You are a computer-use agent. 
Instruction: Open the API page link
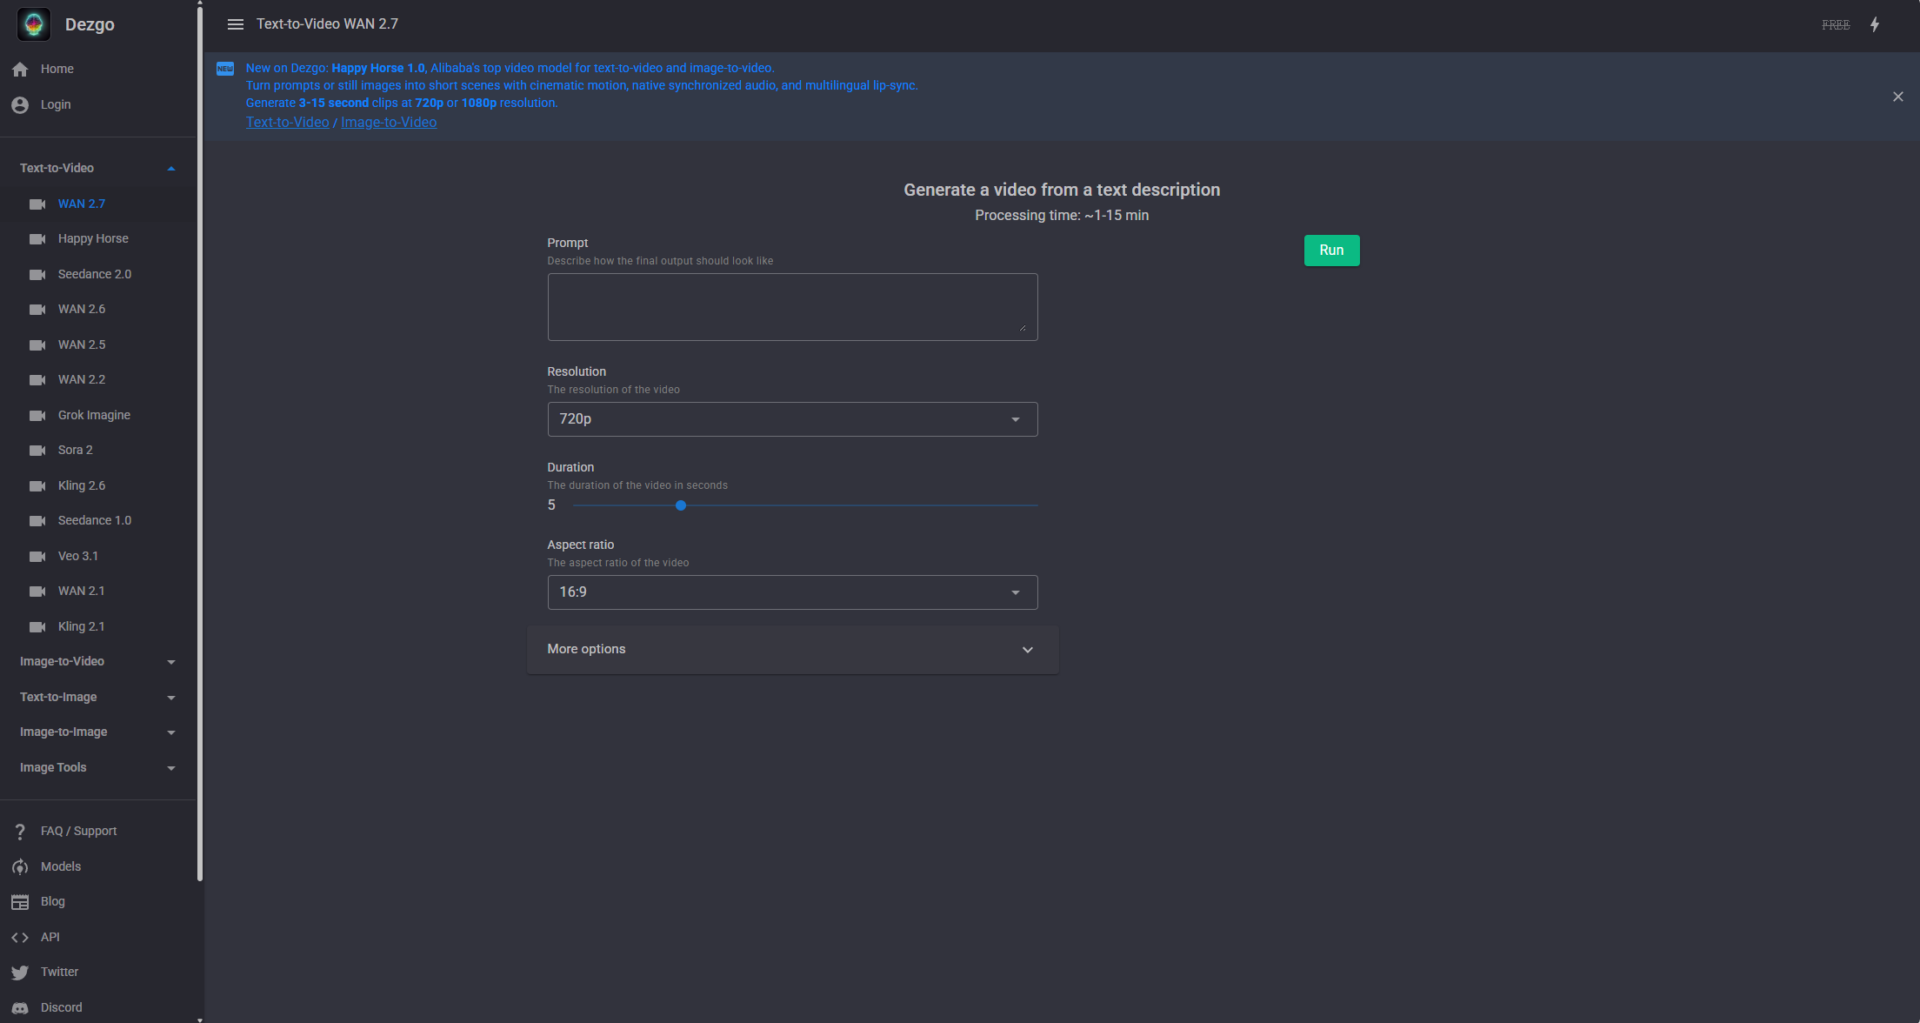coord(98,937)
